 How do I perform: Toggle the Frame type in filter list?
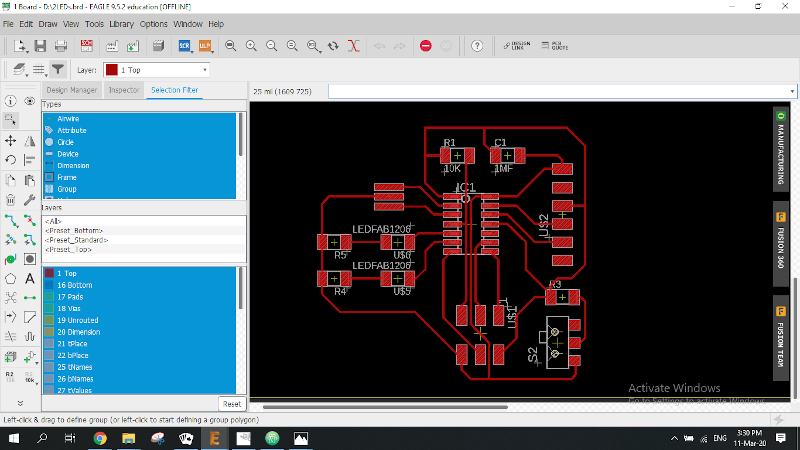pos(139,177)
